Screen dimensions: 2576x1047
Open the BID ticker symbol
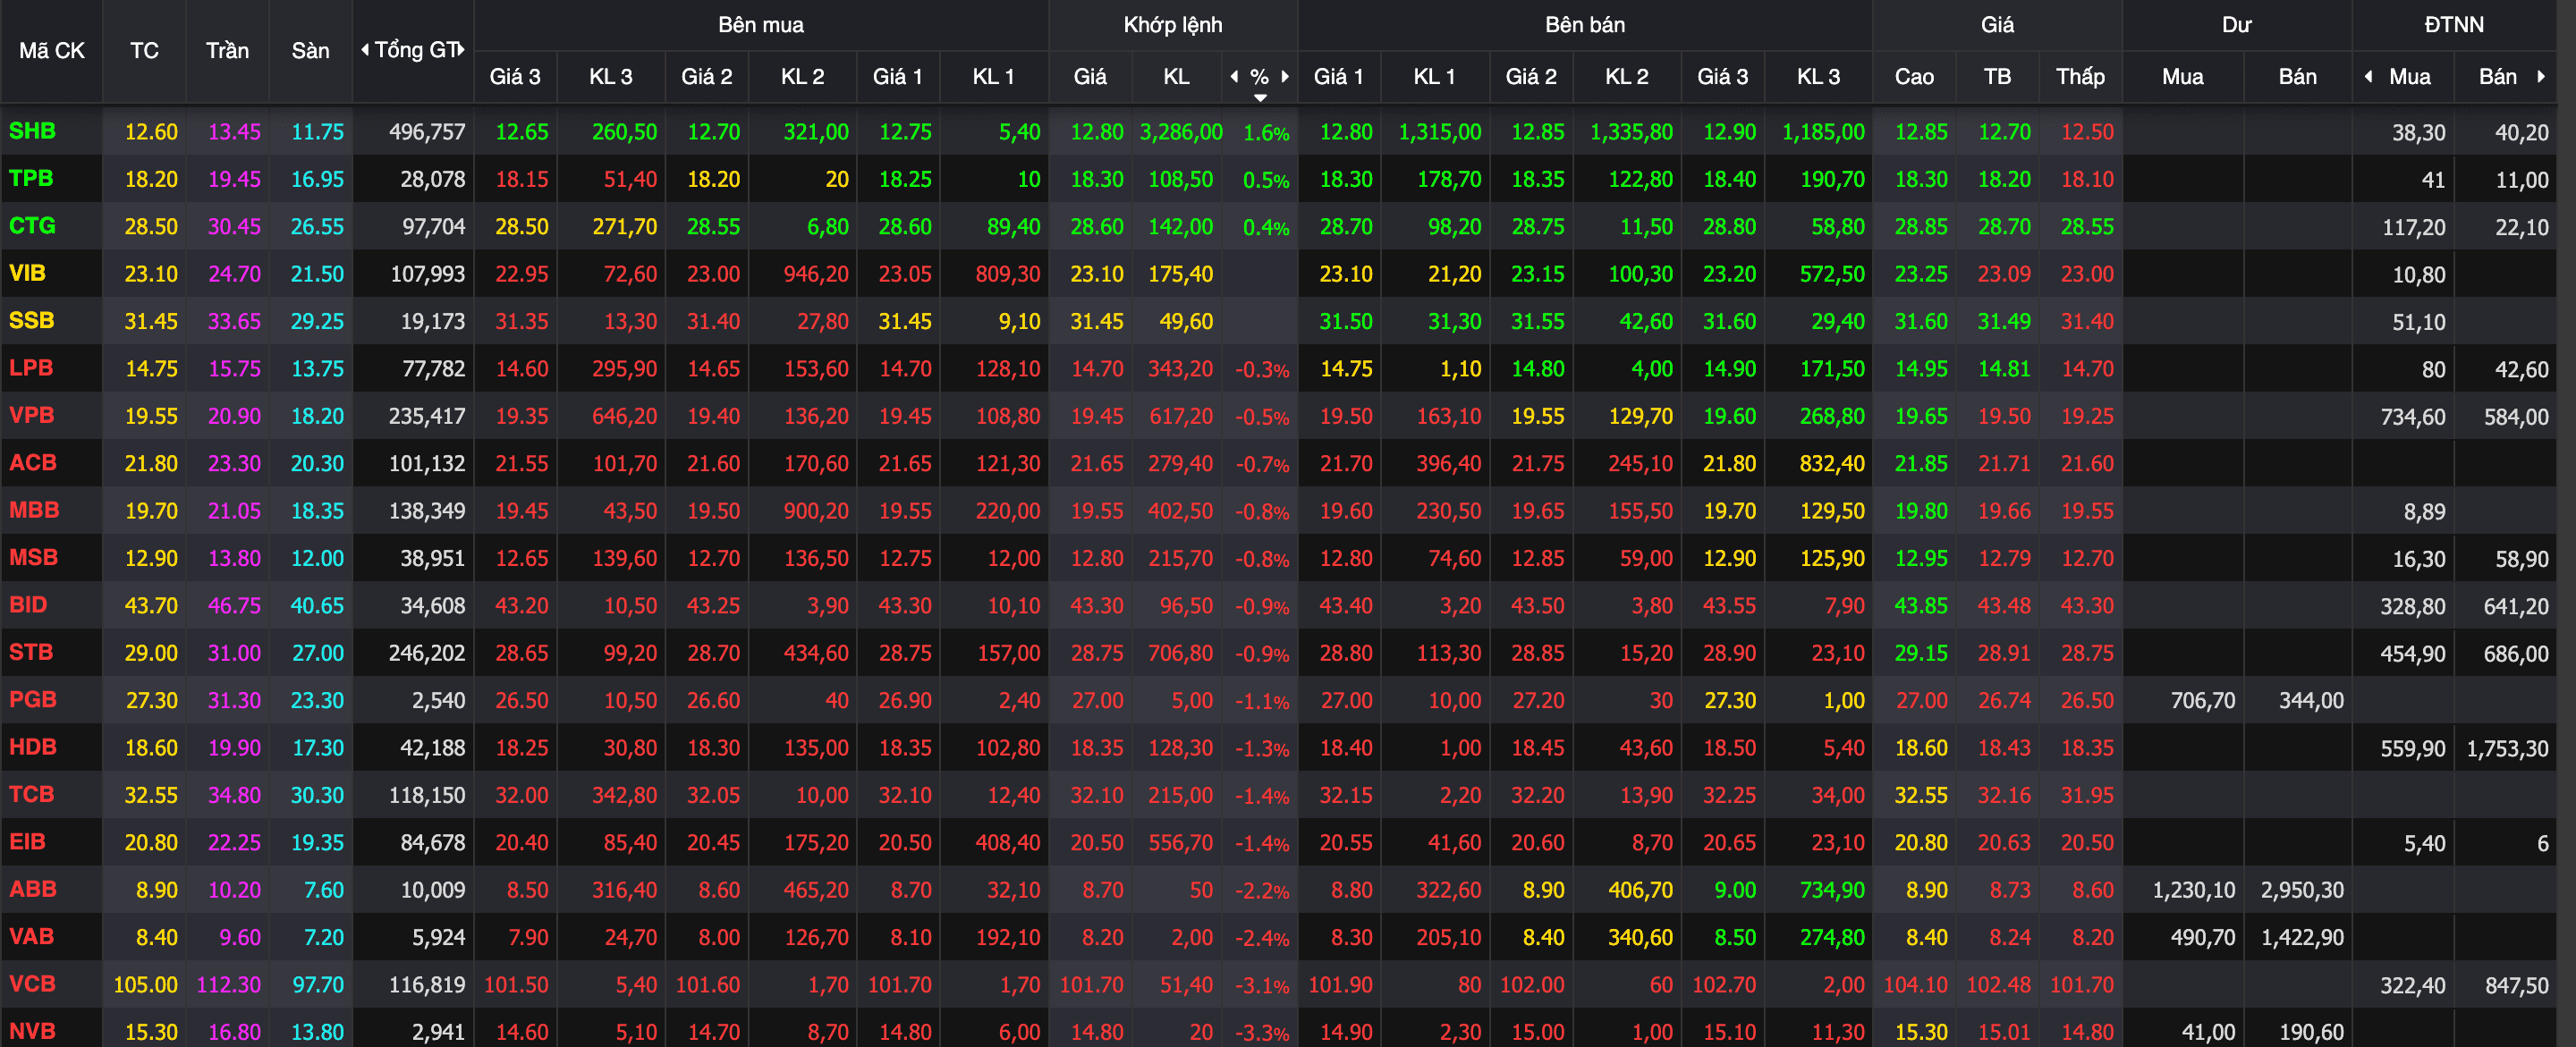(x=28, y=605)
